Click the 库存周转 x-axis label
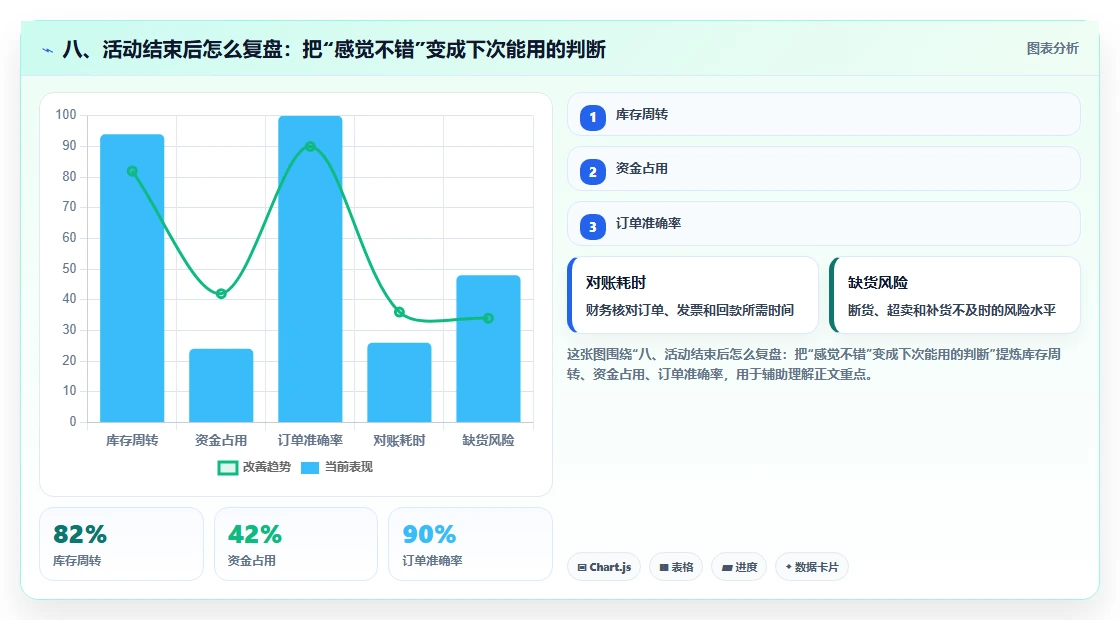This screenshot has height=620, width=1120. (132, 441)
